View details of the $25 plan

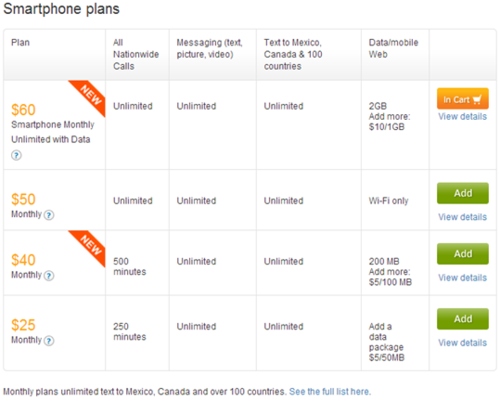coord(462,343)
